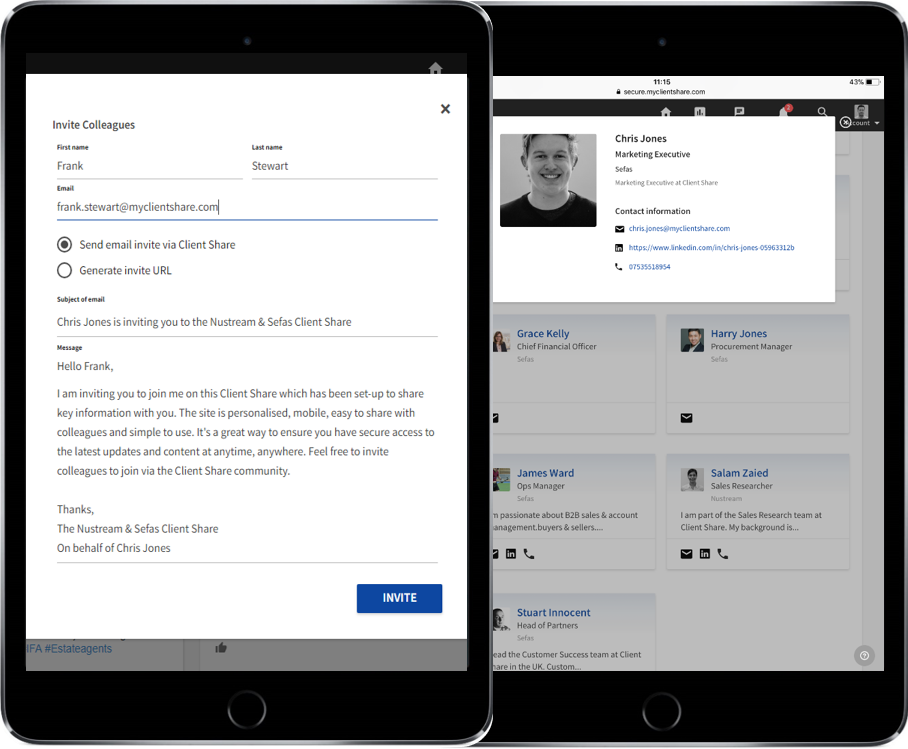Click the analytics bar chart icon
Viewport: 908px width, 749px height.
tap(700, 113)
